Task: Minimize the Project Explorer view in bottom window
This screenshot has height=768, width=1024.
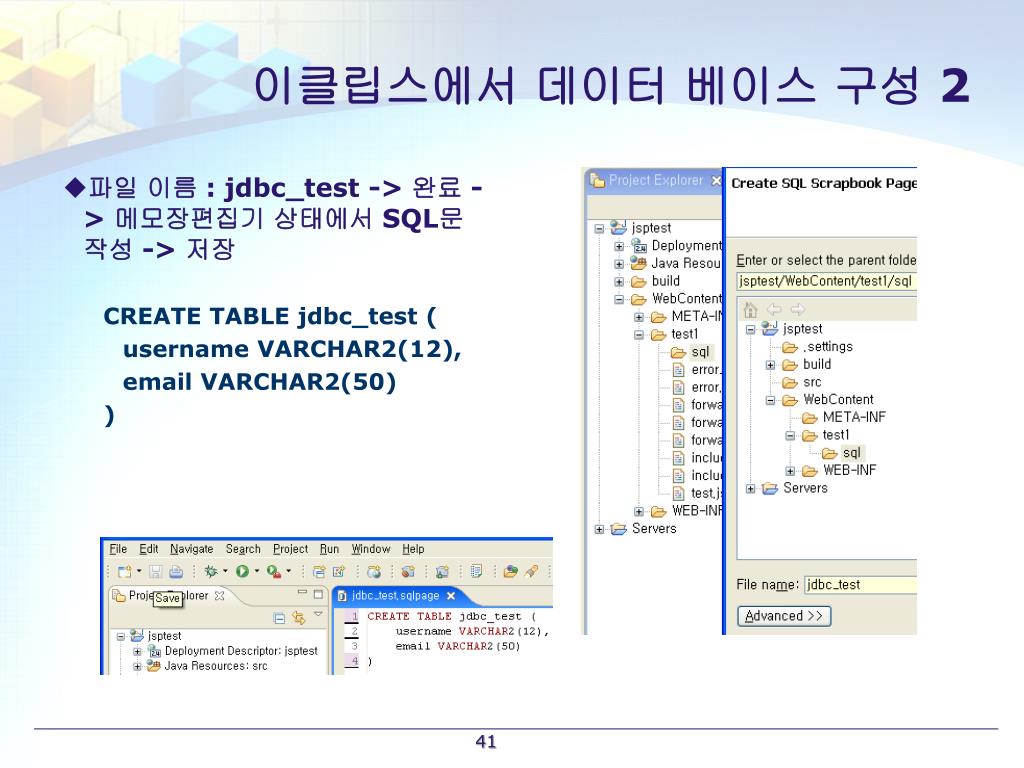Action: pyautogui.click(x=302, y=594)
